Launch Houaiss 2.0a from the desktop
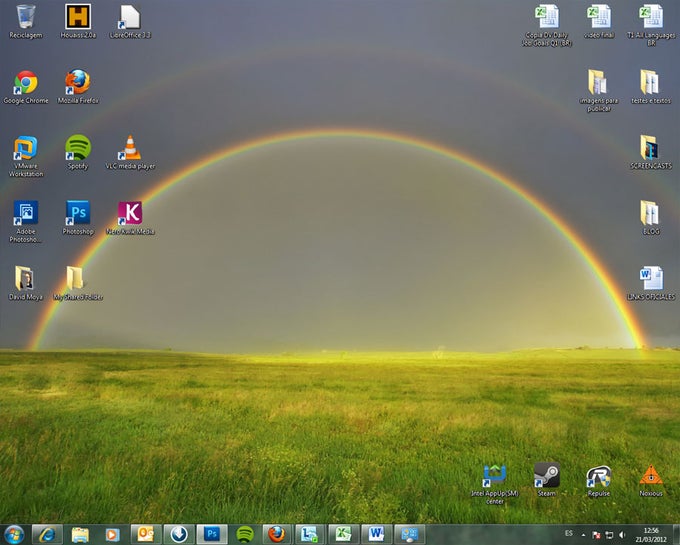Viewport: 680px width, 545px height. [x=78, y=21]
